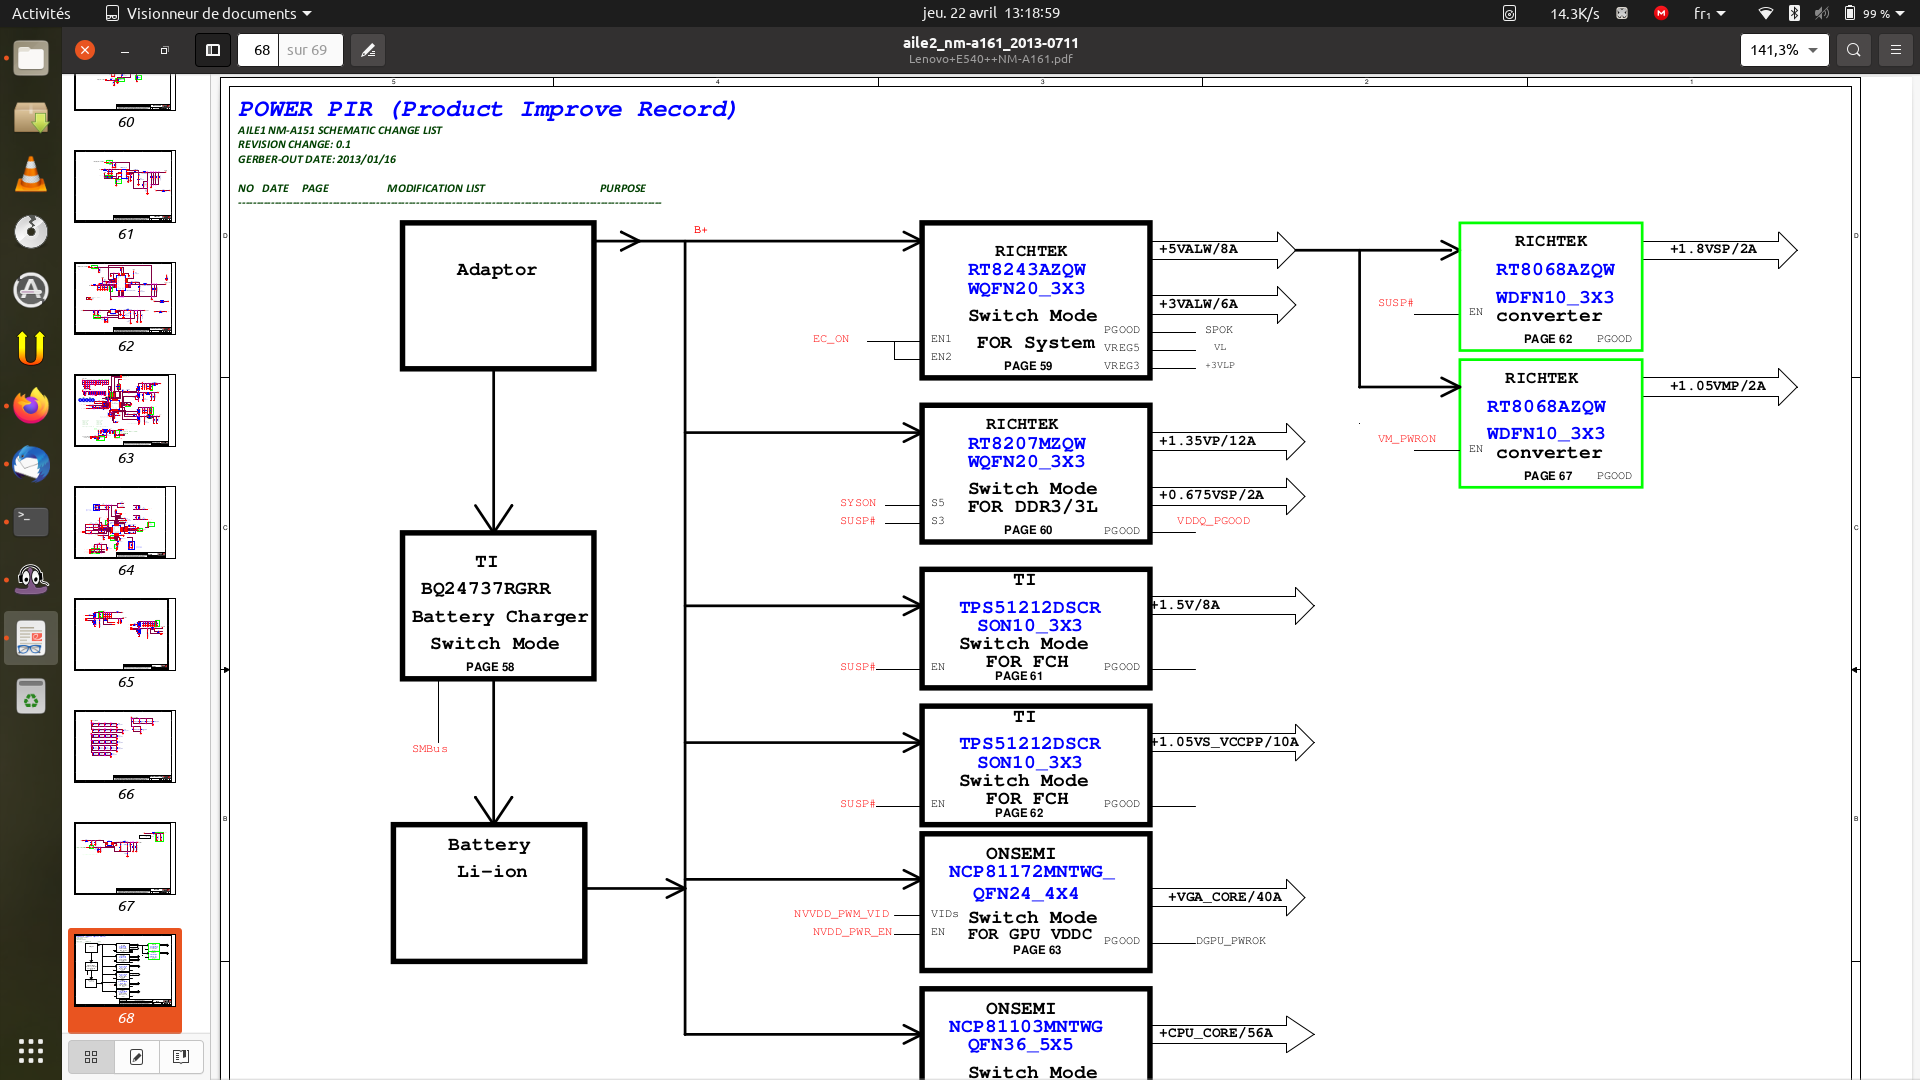Launch the package installer dock icon
Screen dimensions: 1920x1080
(31, 117)
